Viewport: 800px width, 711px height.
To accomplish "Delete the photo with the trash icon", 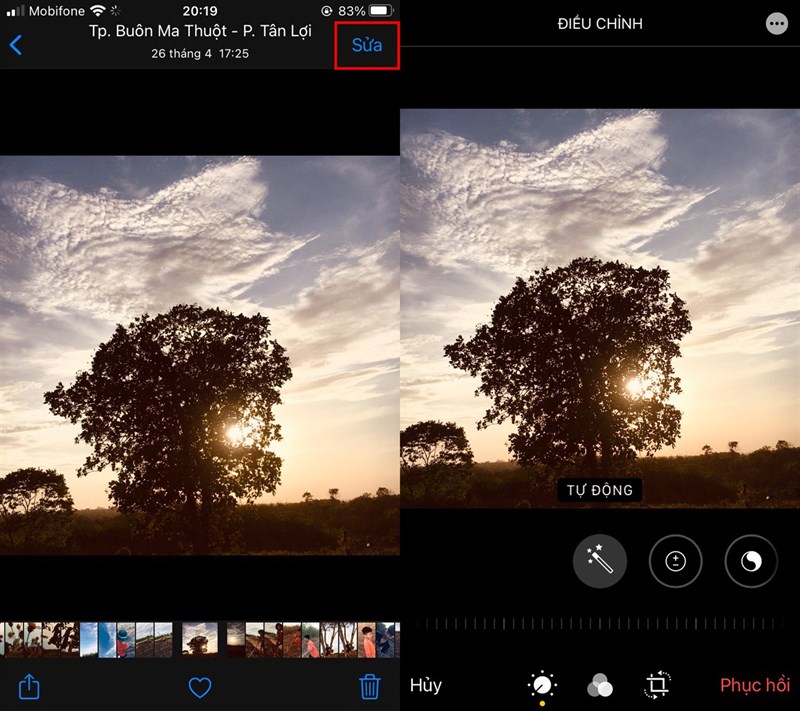I will (370, 687).
